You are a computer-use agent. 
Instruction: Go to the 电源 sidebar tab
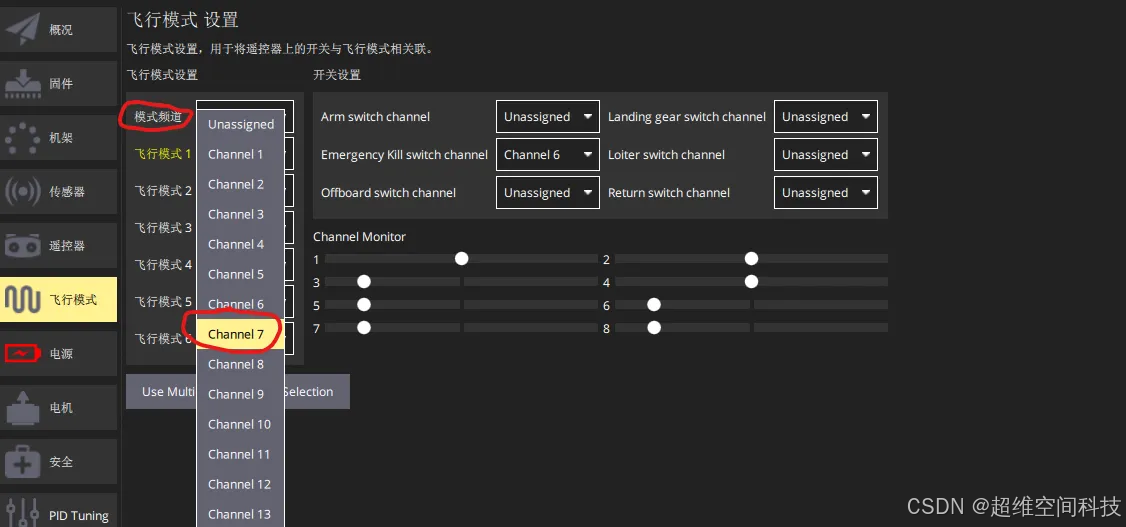[58, 354]
